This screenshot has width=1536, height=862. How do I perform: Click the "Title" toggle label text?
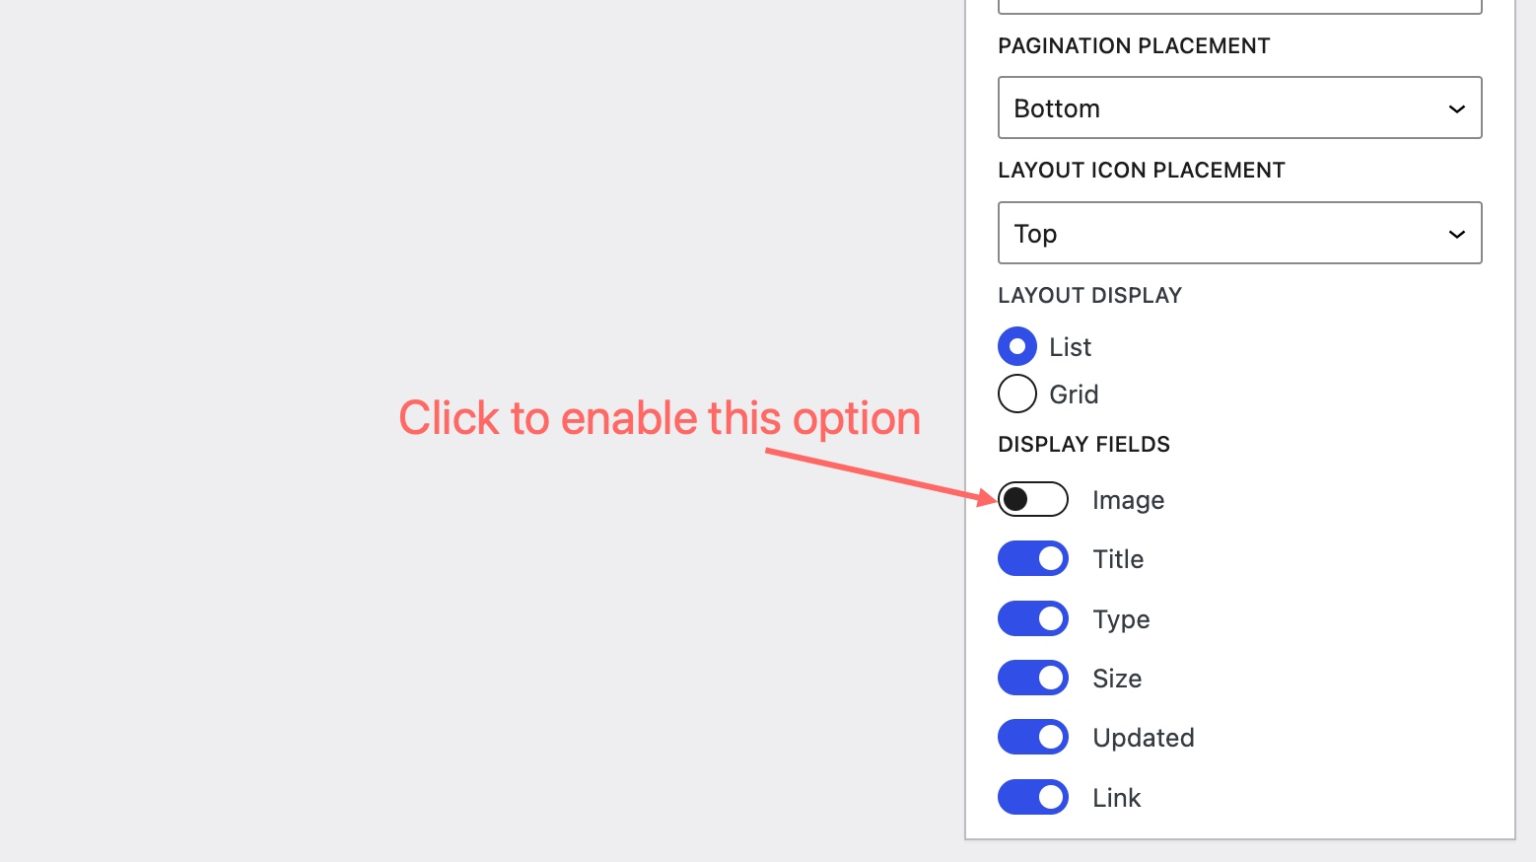coord(1118,559)
